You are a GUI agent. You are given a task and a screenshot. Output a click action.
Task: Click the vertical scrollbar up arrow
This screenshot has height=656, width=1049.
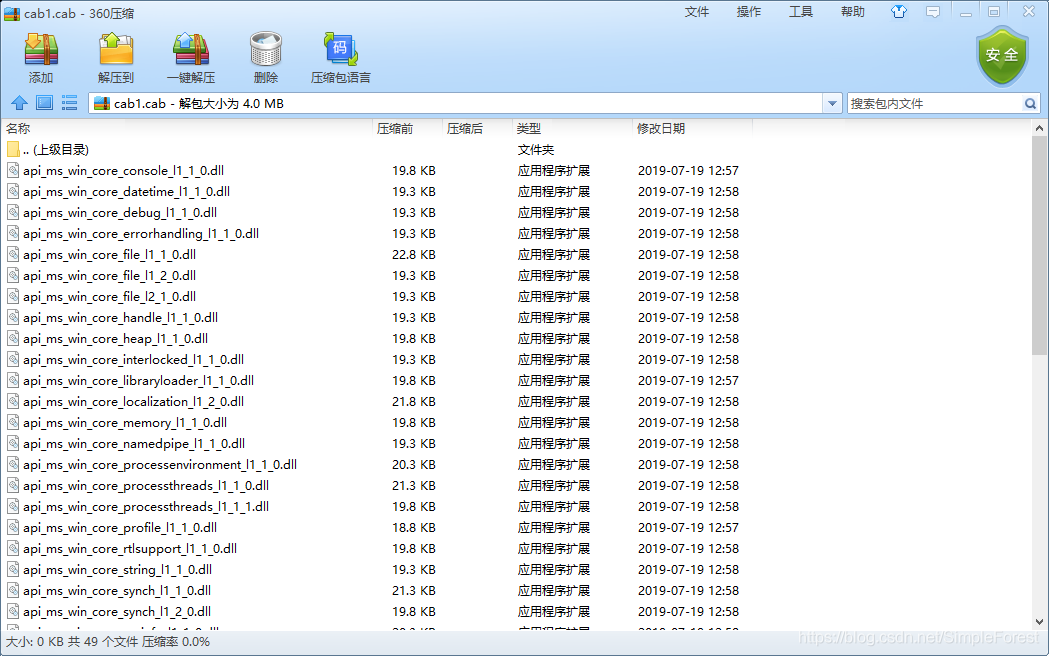click(1039, 128)
